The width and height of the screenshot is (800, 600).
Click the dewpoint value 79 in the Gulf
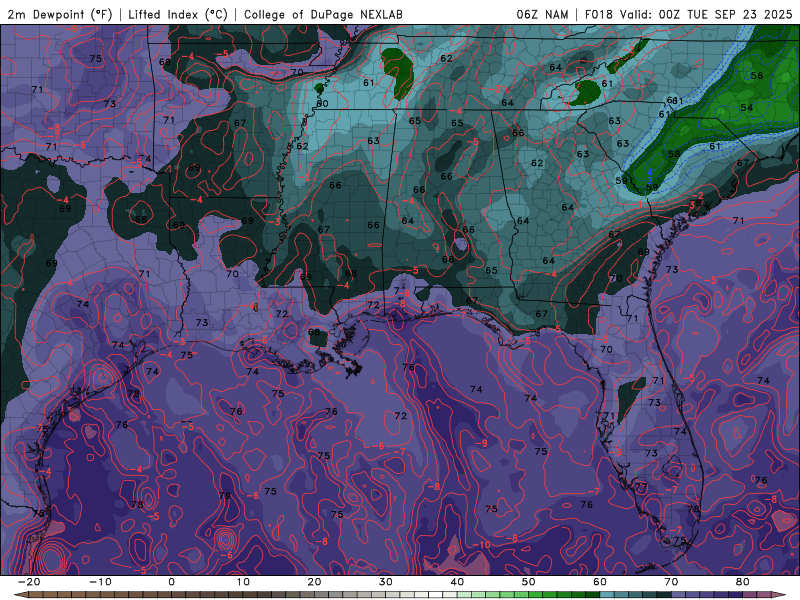224,495
